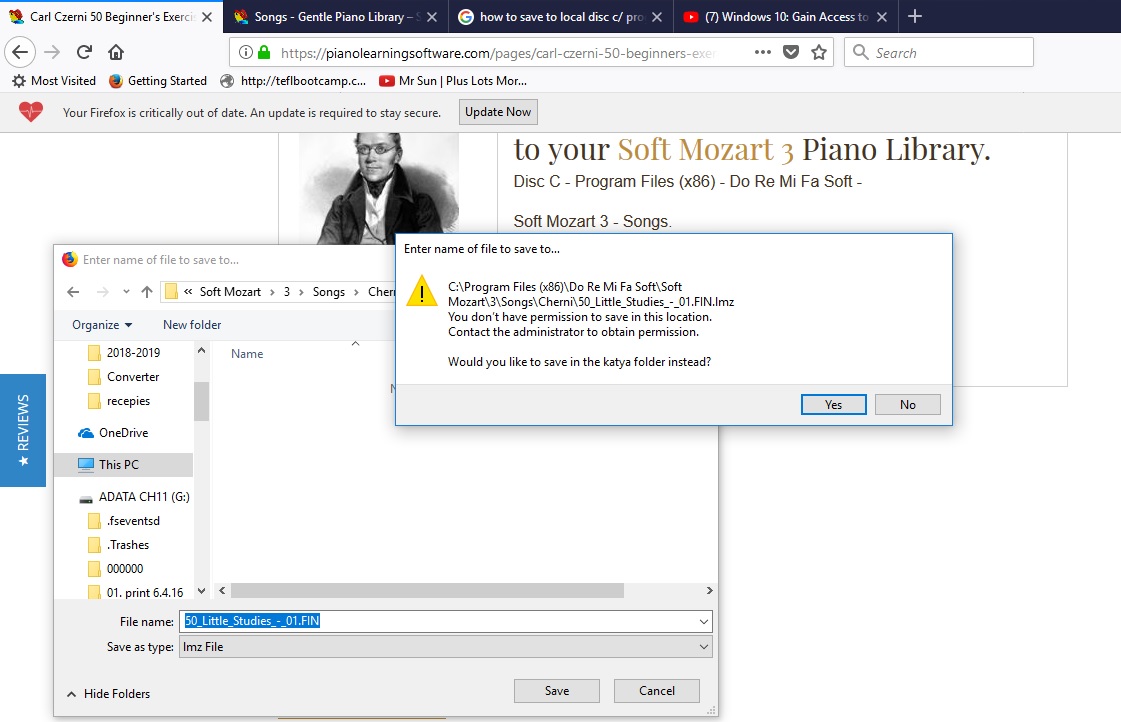Expand the Songs breadcrumb chevron
Viewport: 1121px width, 722px height.
pos(356,292)
